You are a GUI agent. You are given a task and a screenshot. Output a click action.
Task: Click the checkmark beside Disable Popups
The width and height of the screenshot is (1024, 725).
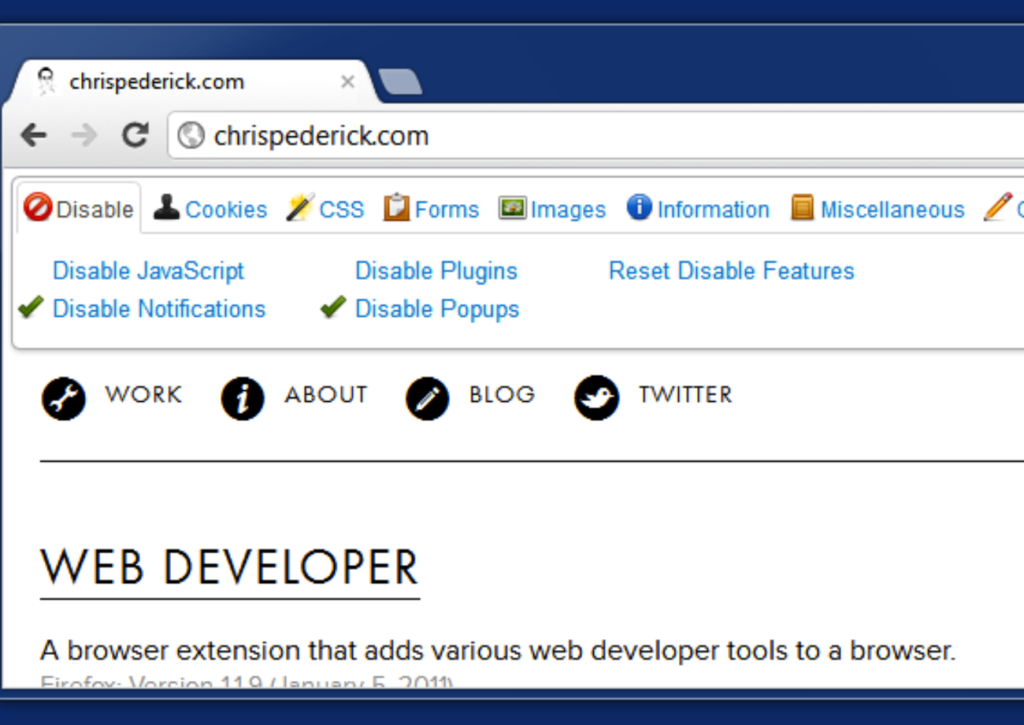point(333,307)
